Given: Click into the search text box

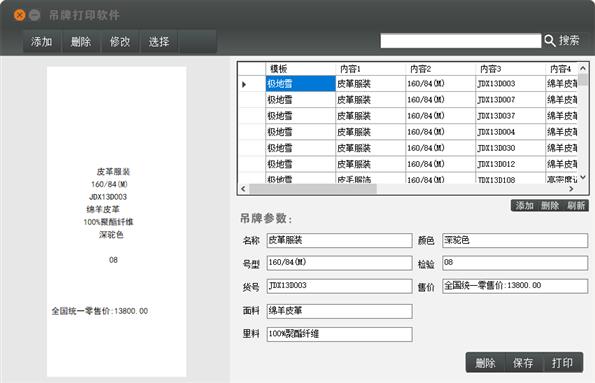Looking at the screenshot, I should click(x=461, y=41).
